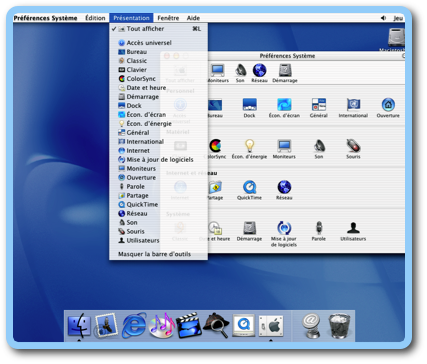This screenshot has height=364, width=427.
Task: Select Dock from the Présentation menu
Action: pyautogui.click(x=158, y=106)
